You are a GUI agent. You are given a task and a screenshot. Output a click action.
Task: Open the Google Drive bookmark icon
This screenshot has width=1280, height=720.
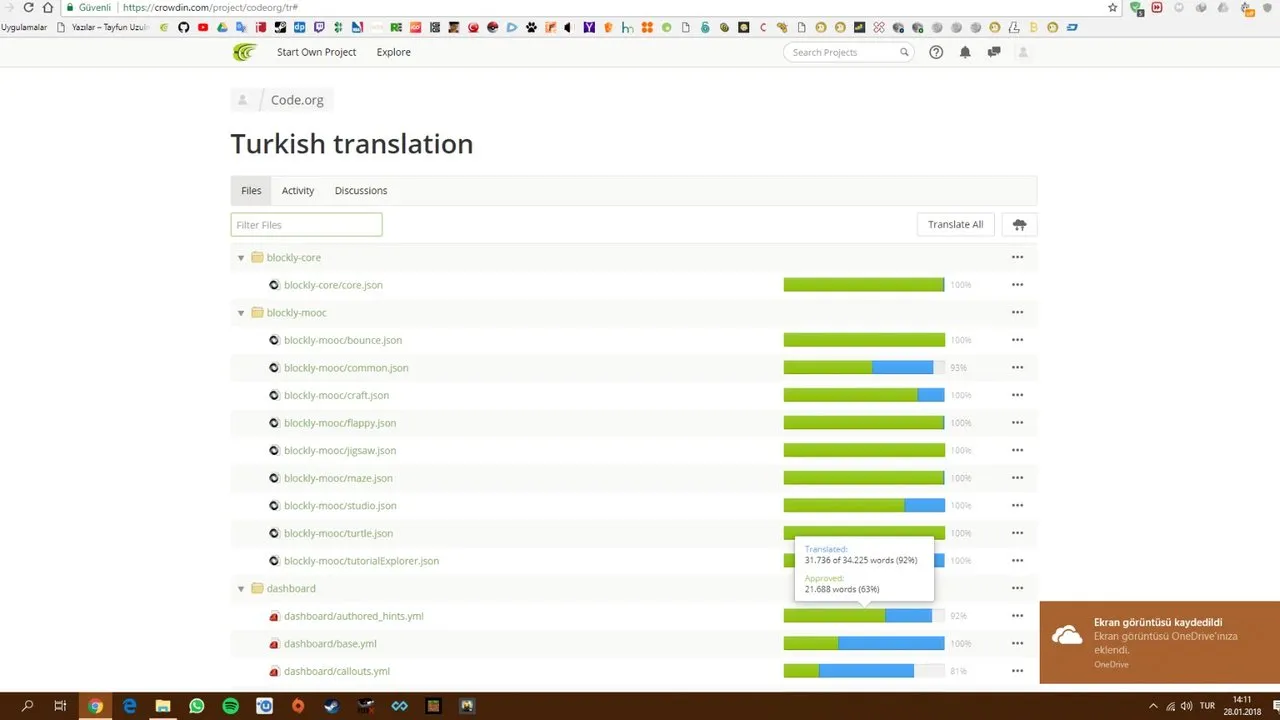[x=222, y=27]
